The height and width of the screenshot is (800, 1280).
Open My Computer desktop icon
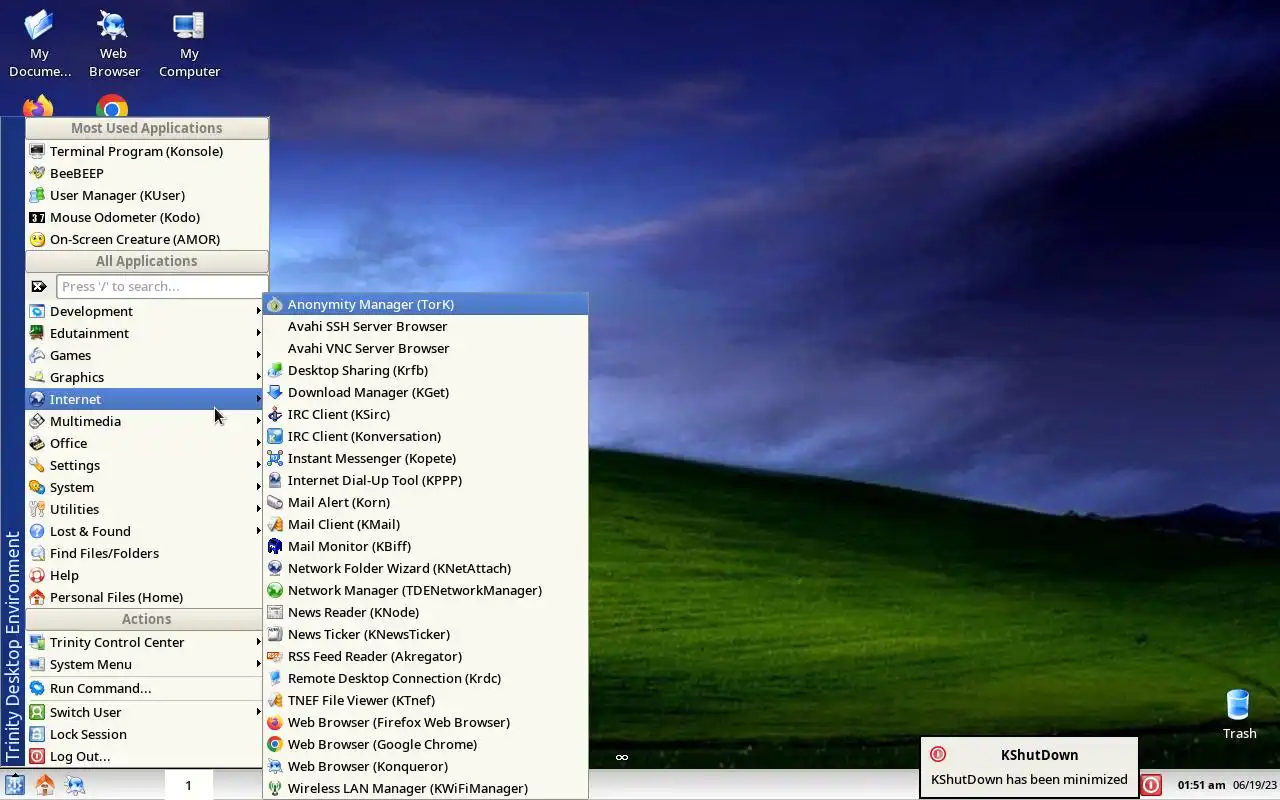pyautogui.click(x=189, y=44)
